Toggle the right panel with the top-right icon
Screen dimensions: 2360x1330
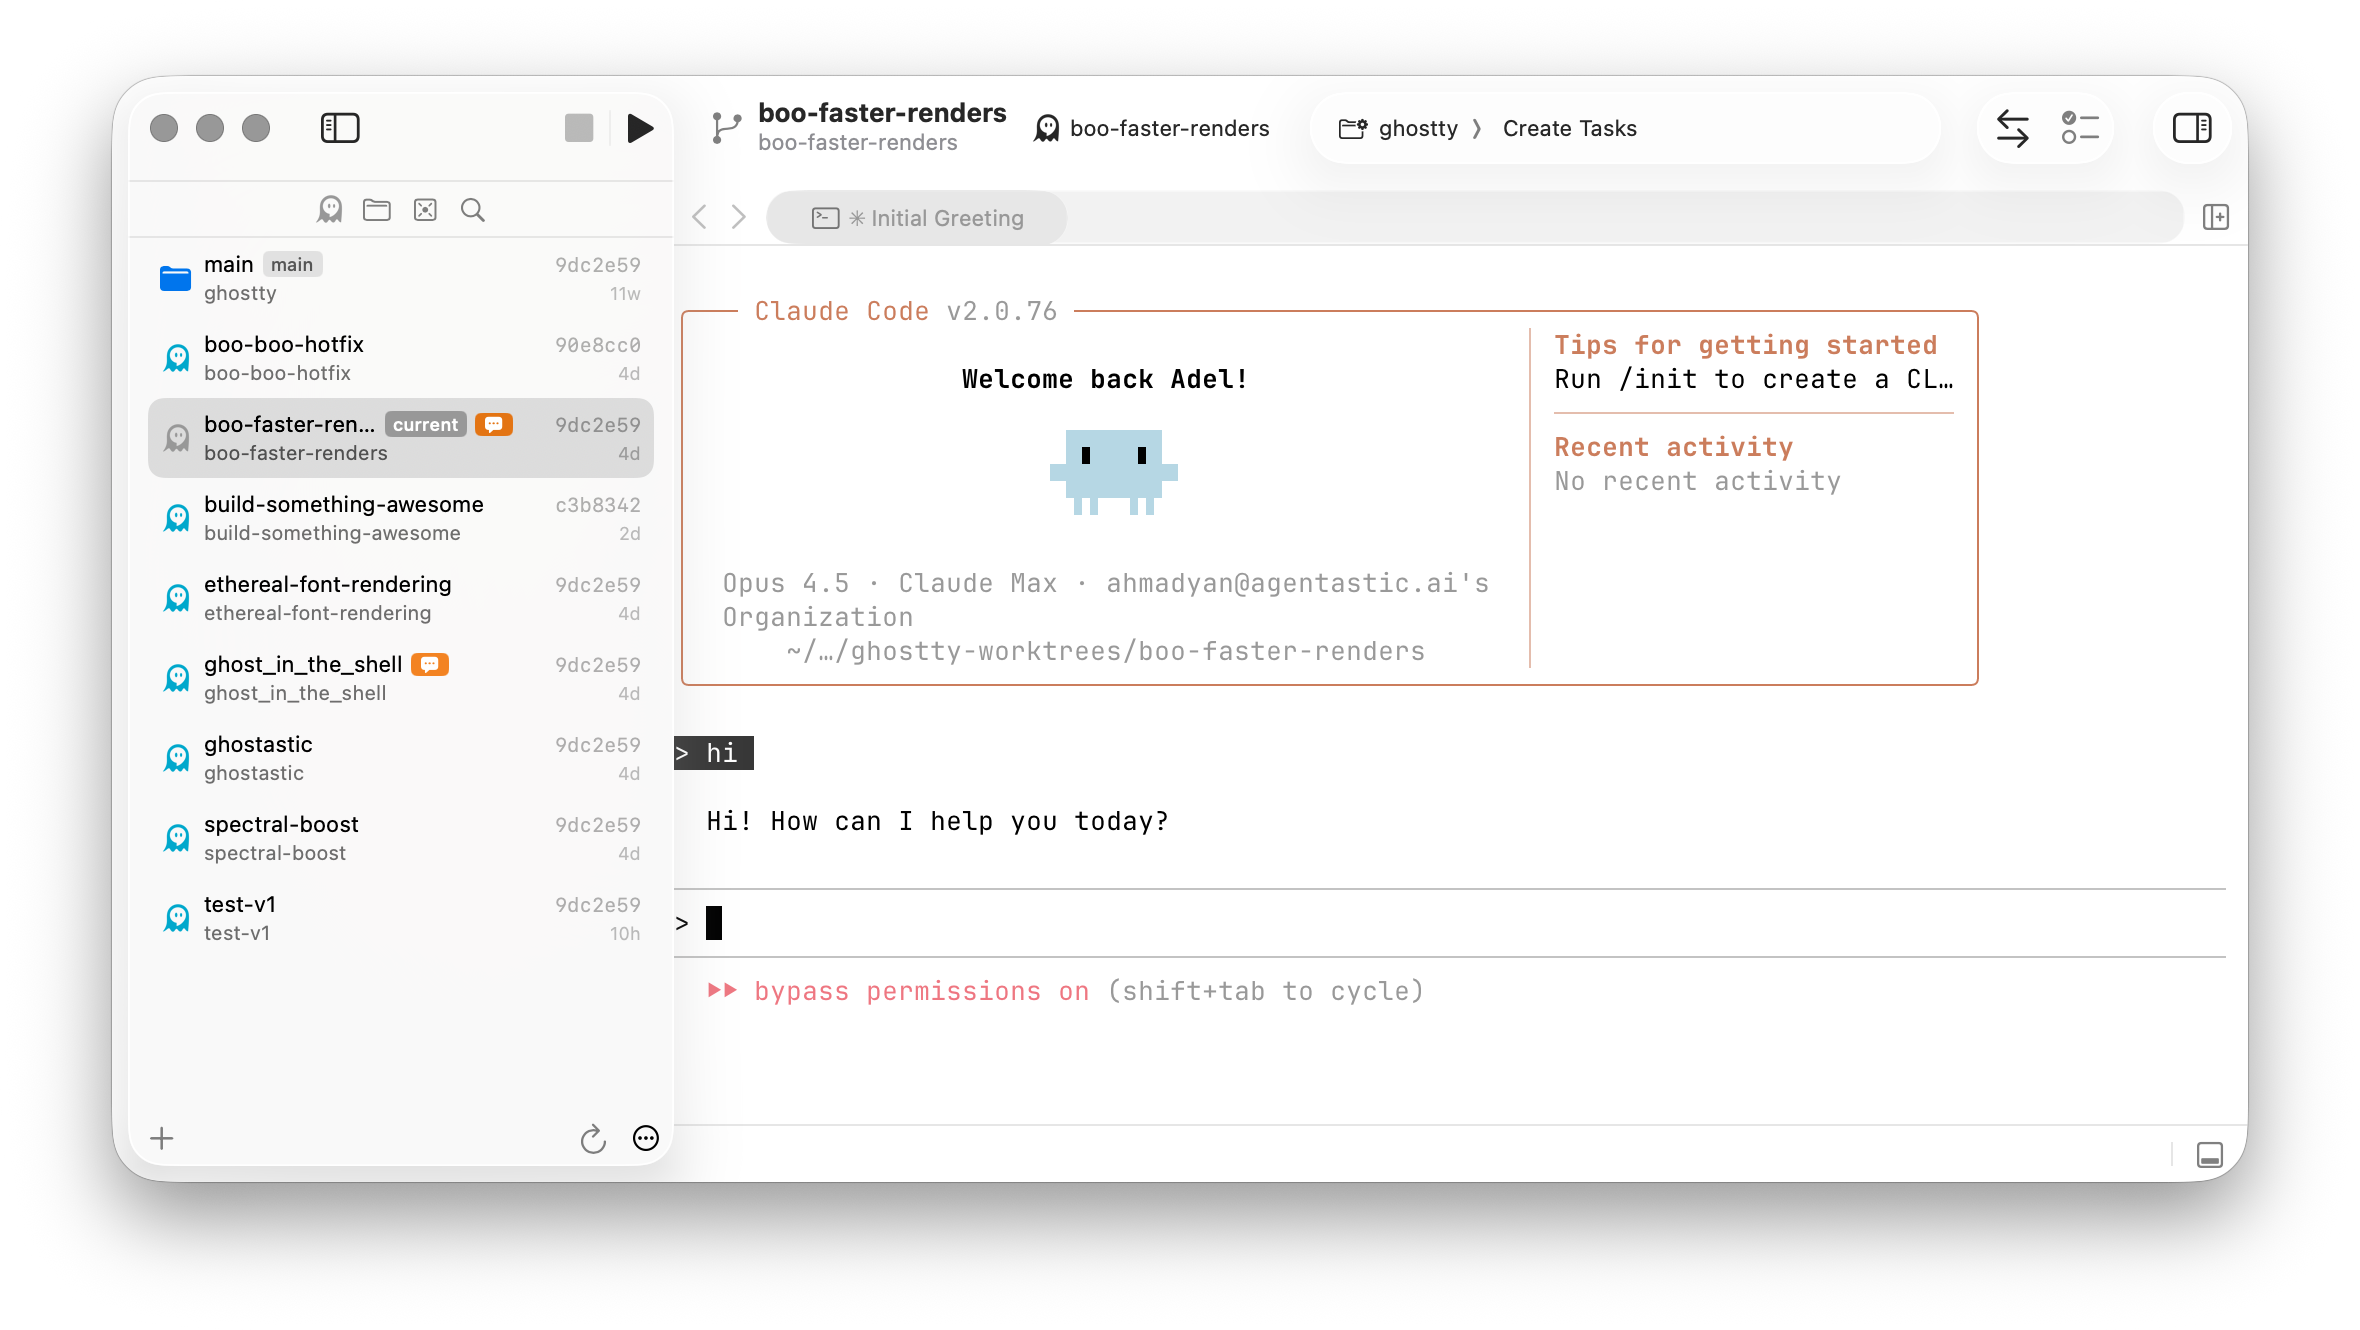click(2191, 128)
